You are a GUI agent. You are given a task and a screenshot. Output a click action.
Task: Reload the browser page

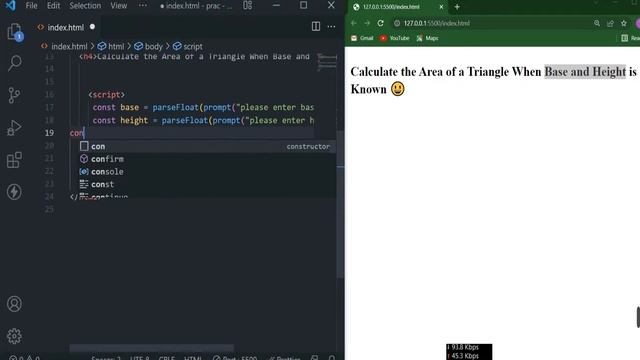click(380, 23)
